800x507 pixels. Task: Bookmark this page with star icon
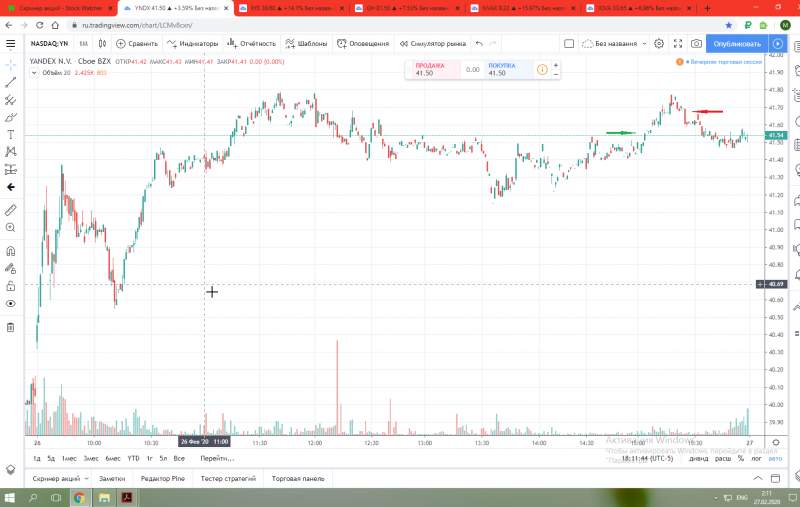click(x=729, y=25)
